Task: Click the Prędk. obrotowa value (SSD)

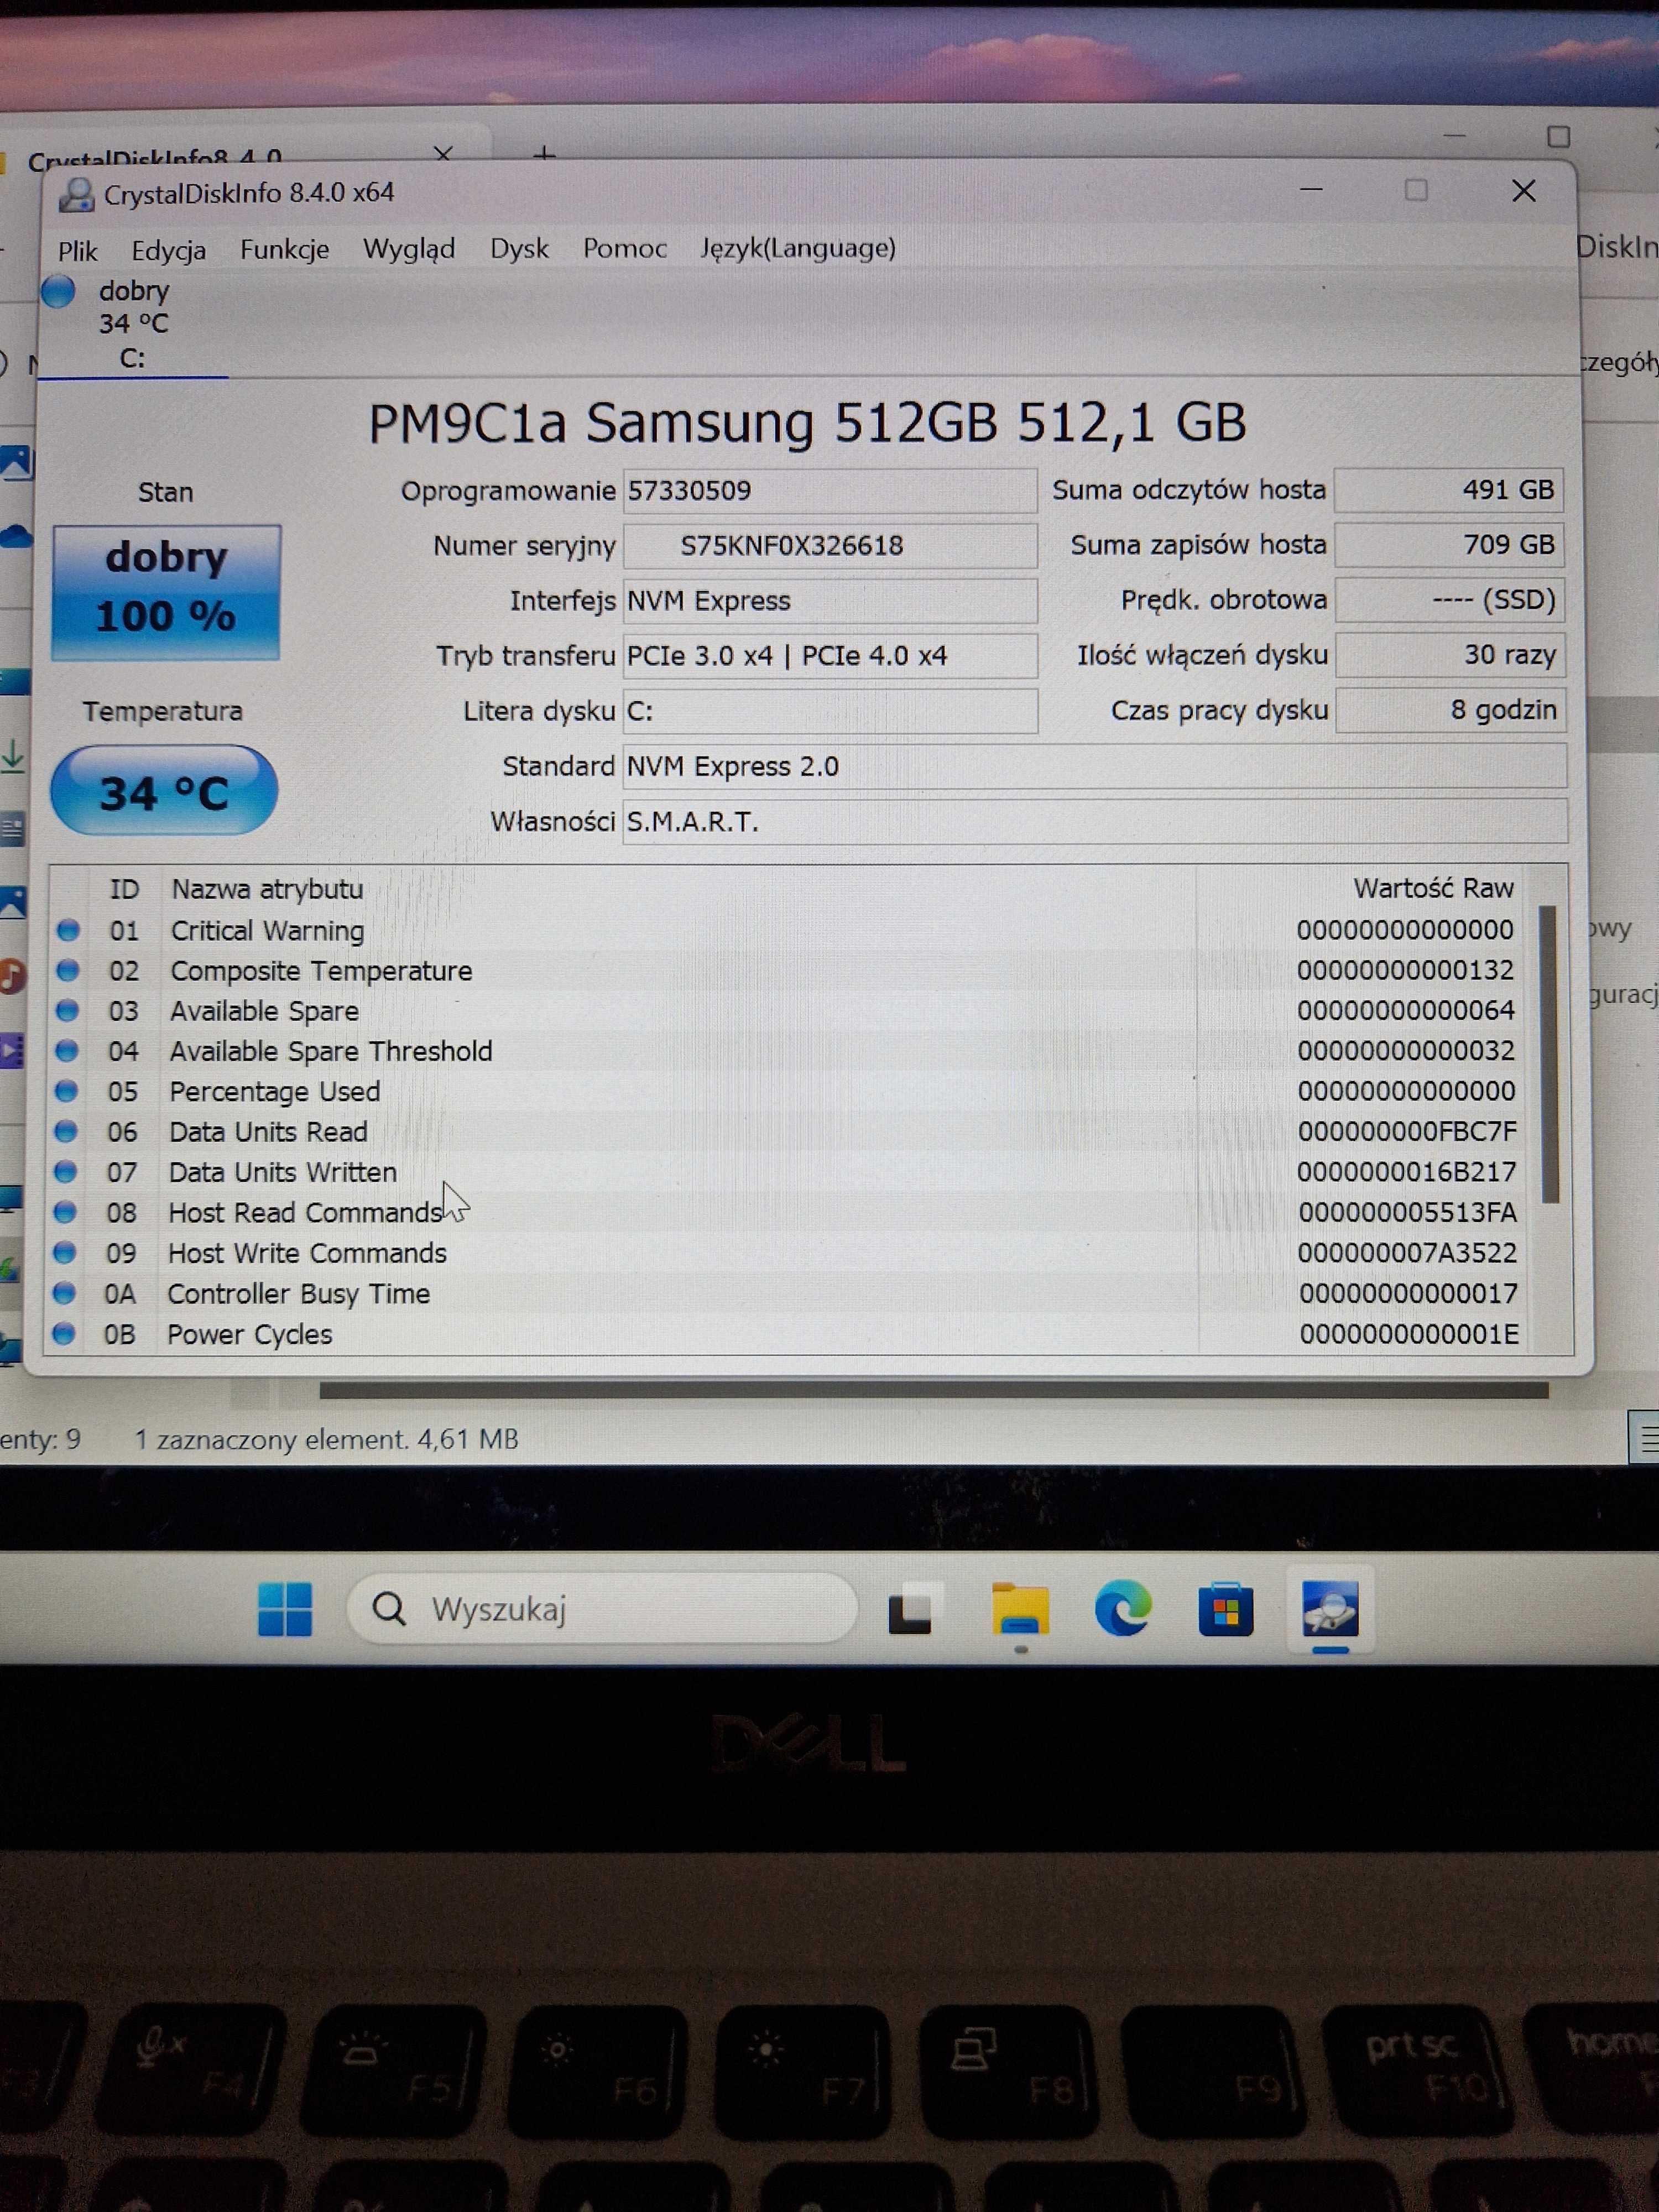Action: pos(1449,600)
